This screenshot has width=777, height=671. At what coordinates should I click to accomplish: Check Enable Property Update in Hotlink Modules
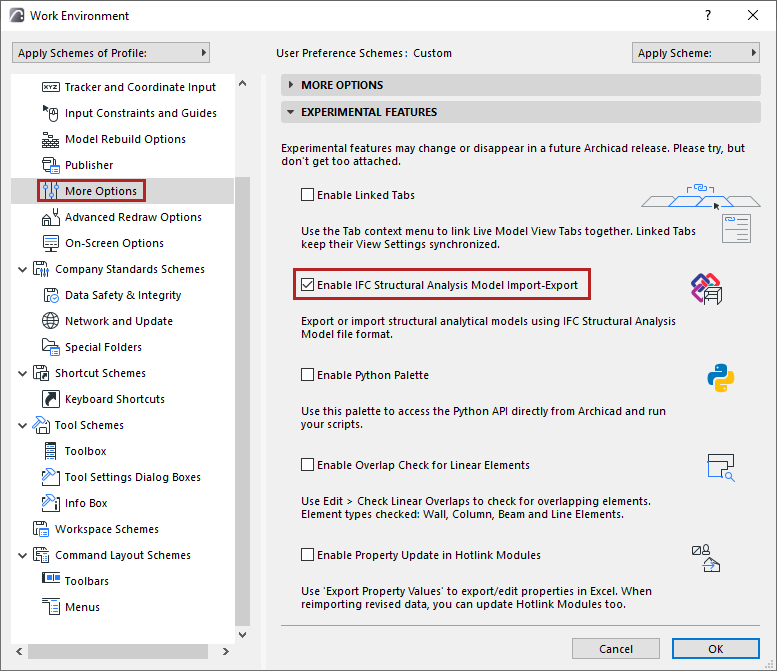tap(307, 555)
